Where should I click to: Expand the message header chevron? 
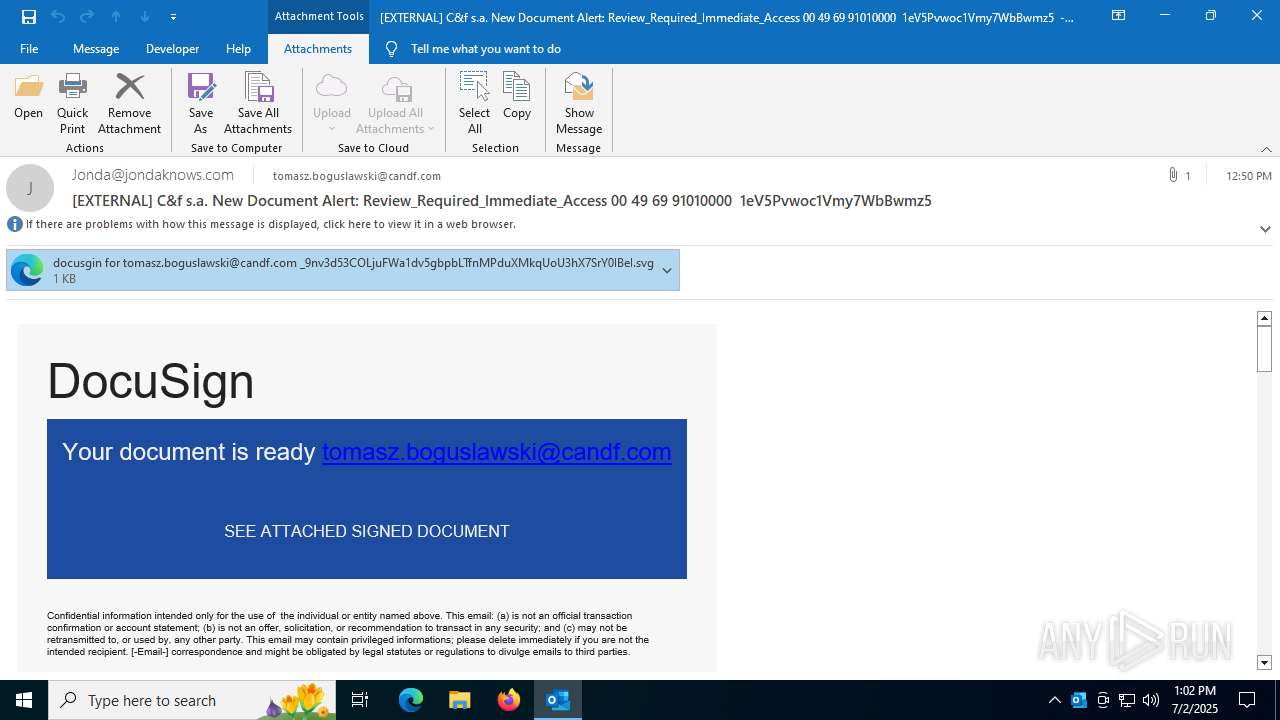coord(1265,229)
